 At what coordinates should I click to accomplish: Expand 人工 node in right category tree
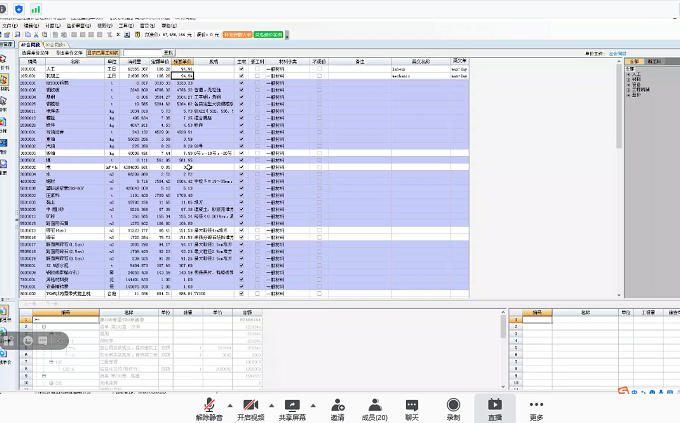tap(628, 74)
